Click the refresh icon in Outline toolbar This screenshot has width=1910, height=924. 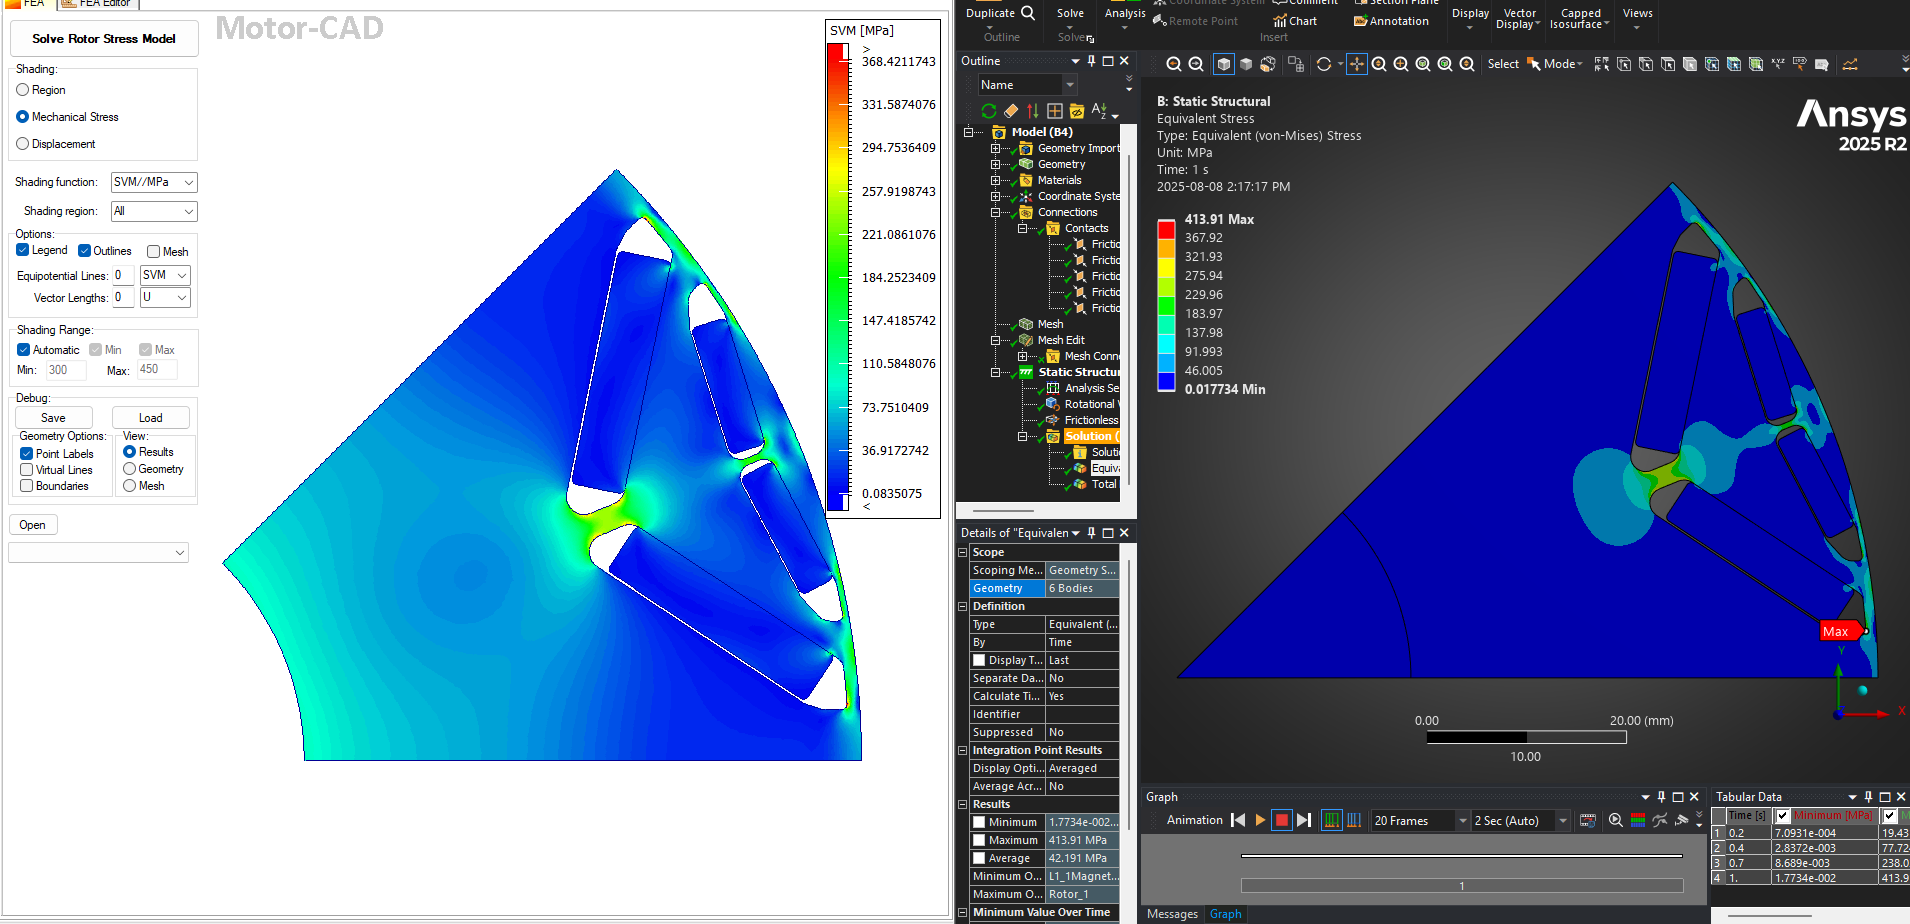point(988,111)
